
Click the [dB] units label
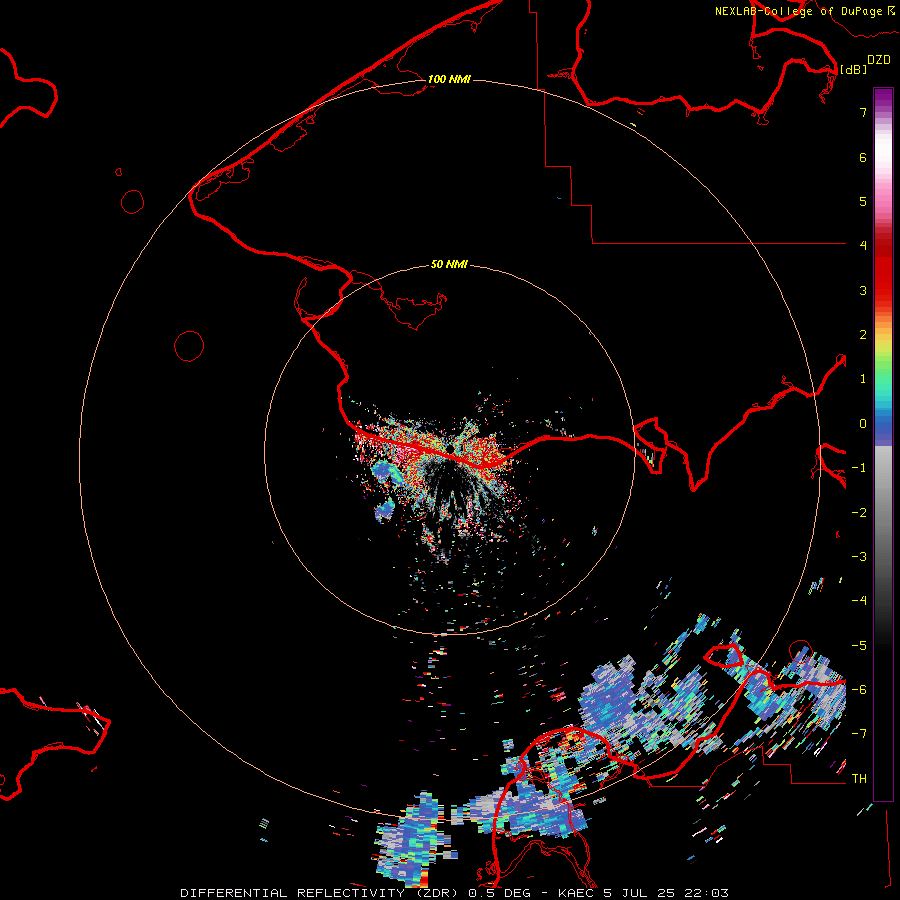coord(854,69)
